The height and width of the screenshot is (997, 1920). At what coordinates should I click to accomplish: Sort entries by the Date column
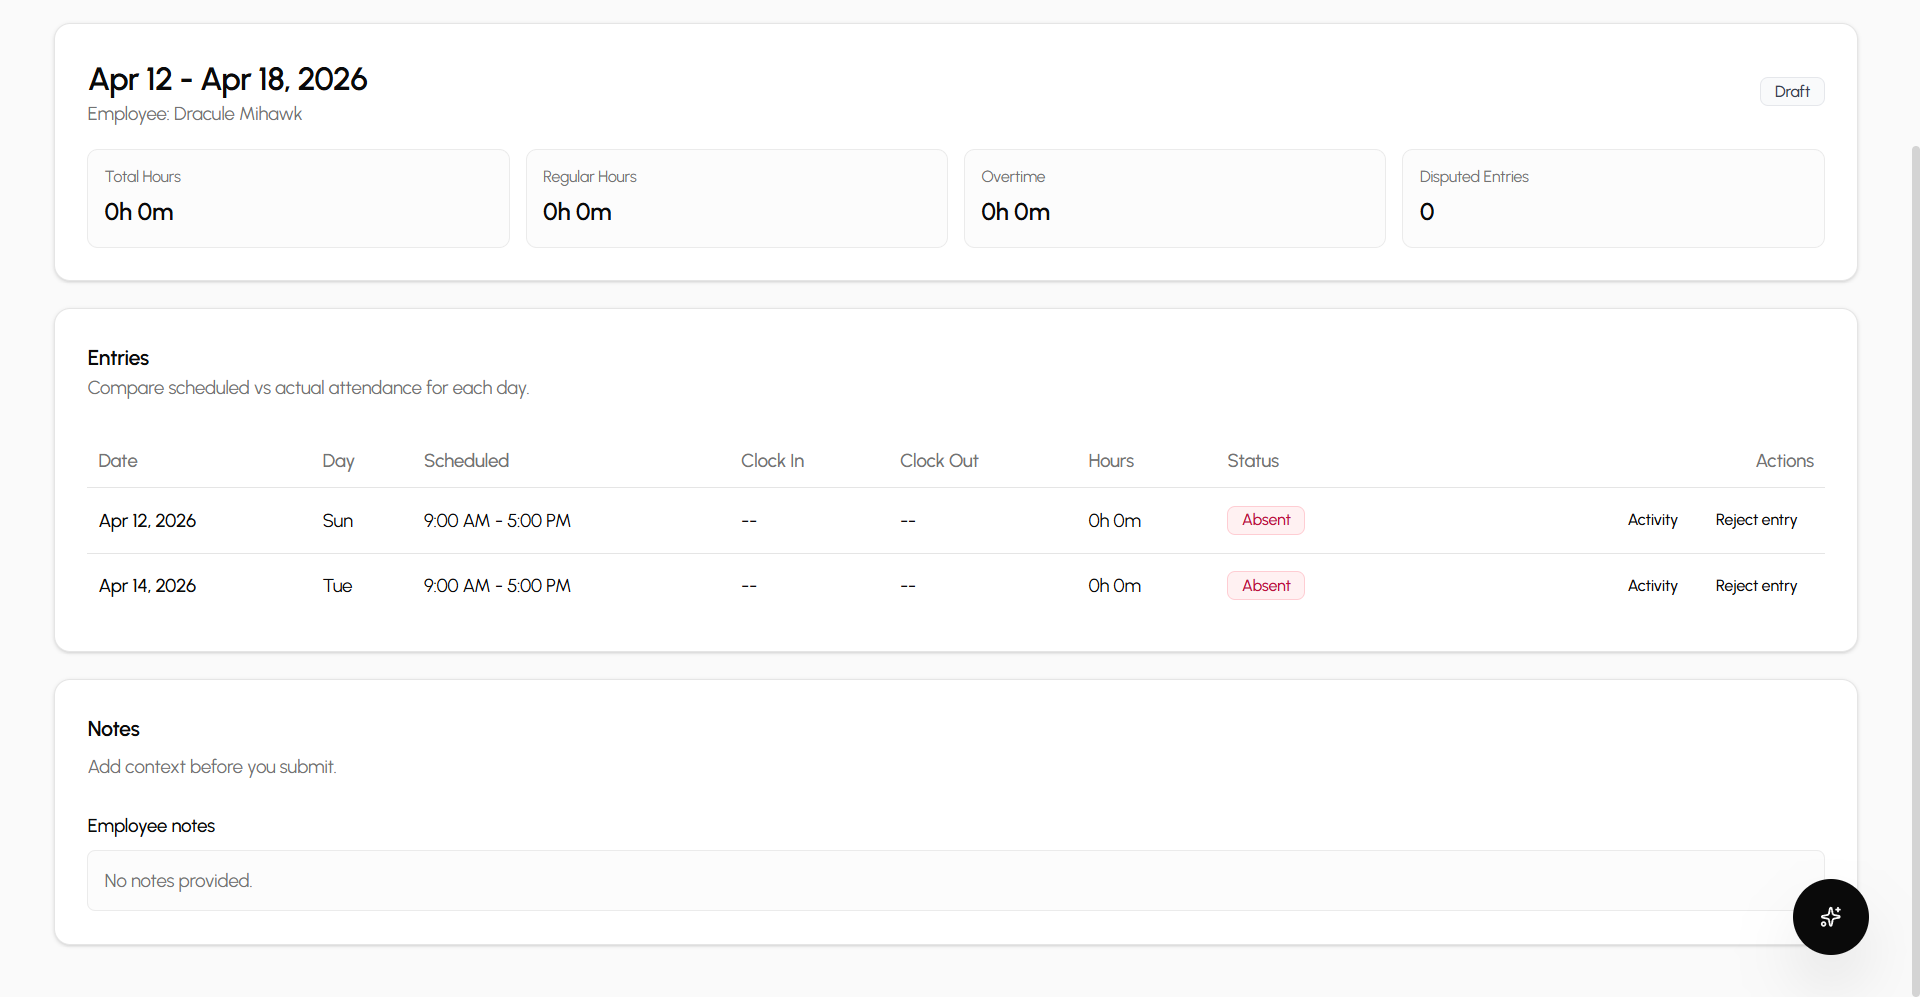[x=117, y=461]
